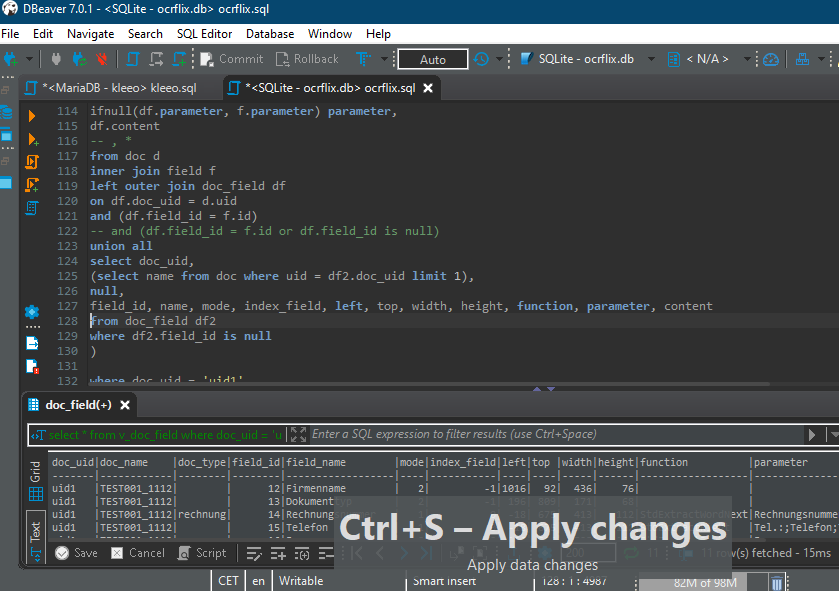Switch results view to Grid

pyautogui.click(x=35, y=481)
